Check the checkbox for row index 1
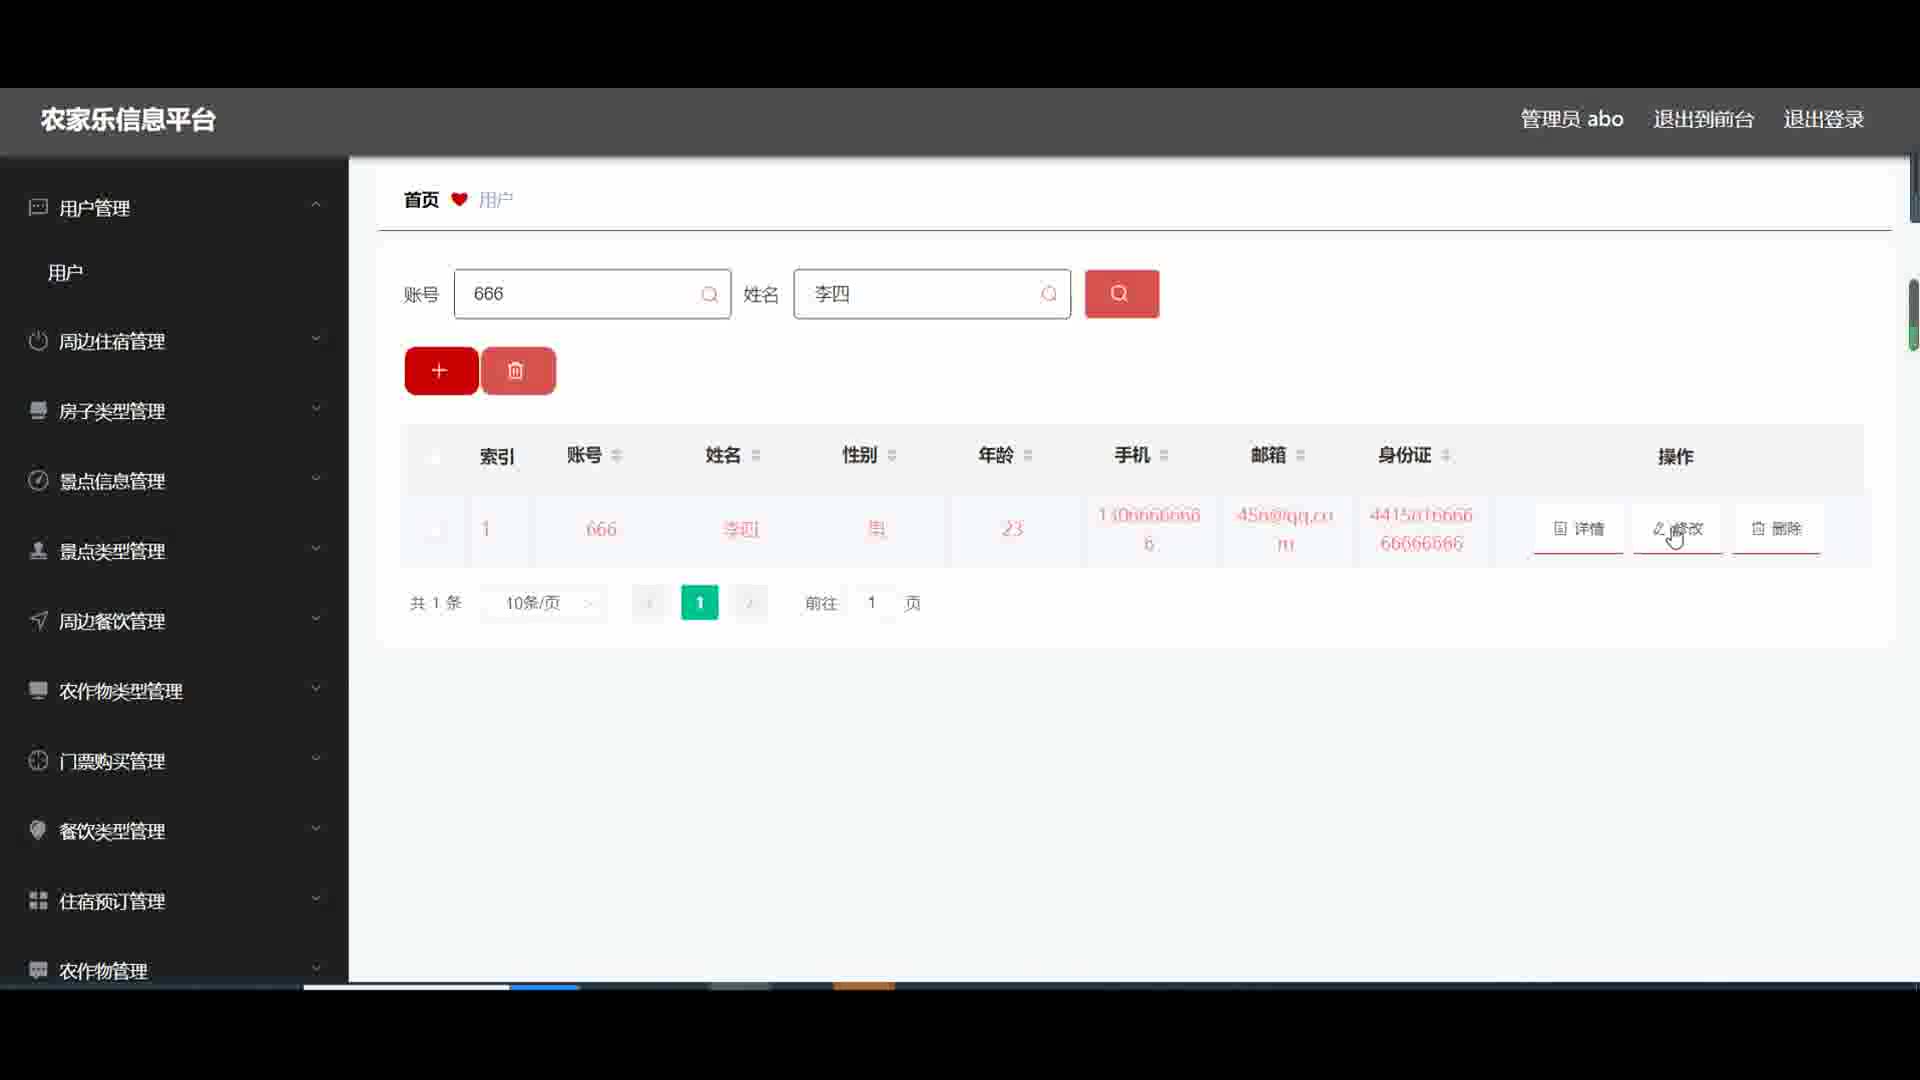 click(x=434, y=530)
